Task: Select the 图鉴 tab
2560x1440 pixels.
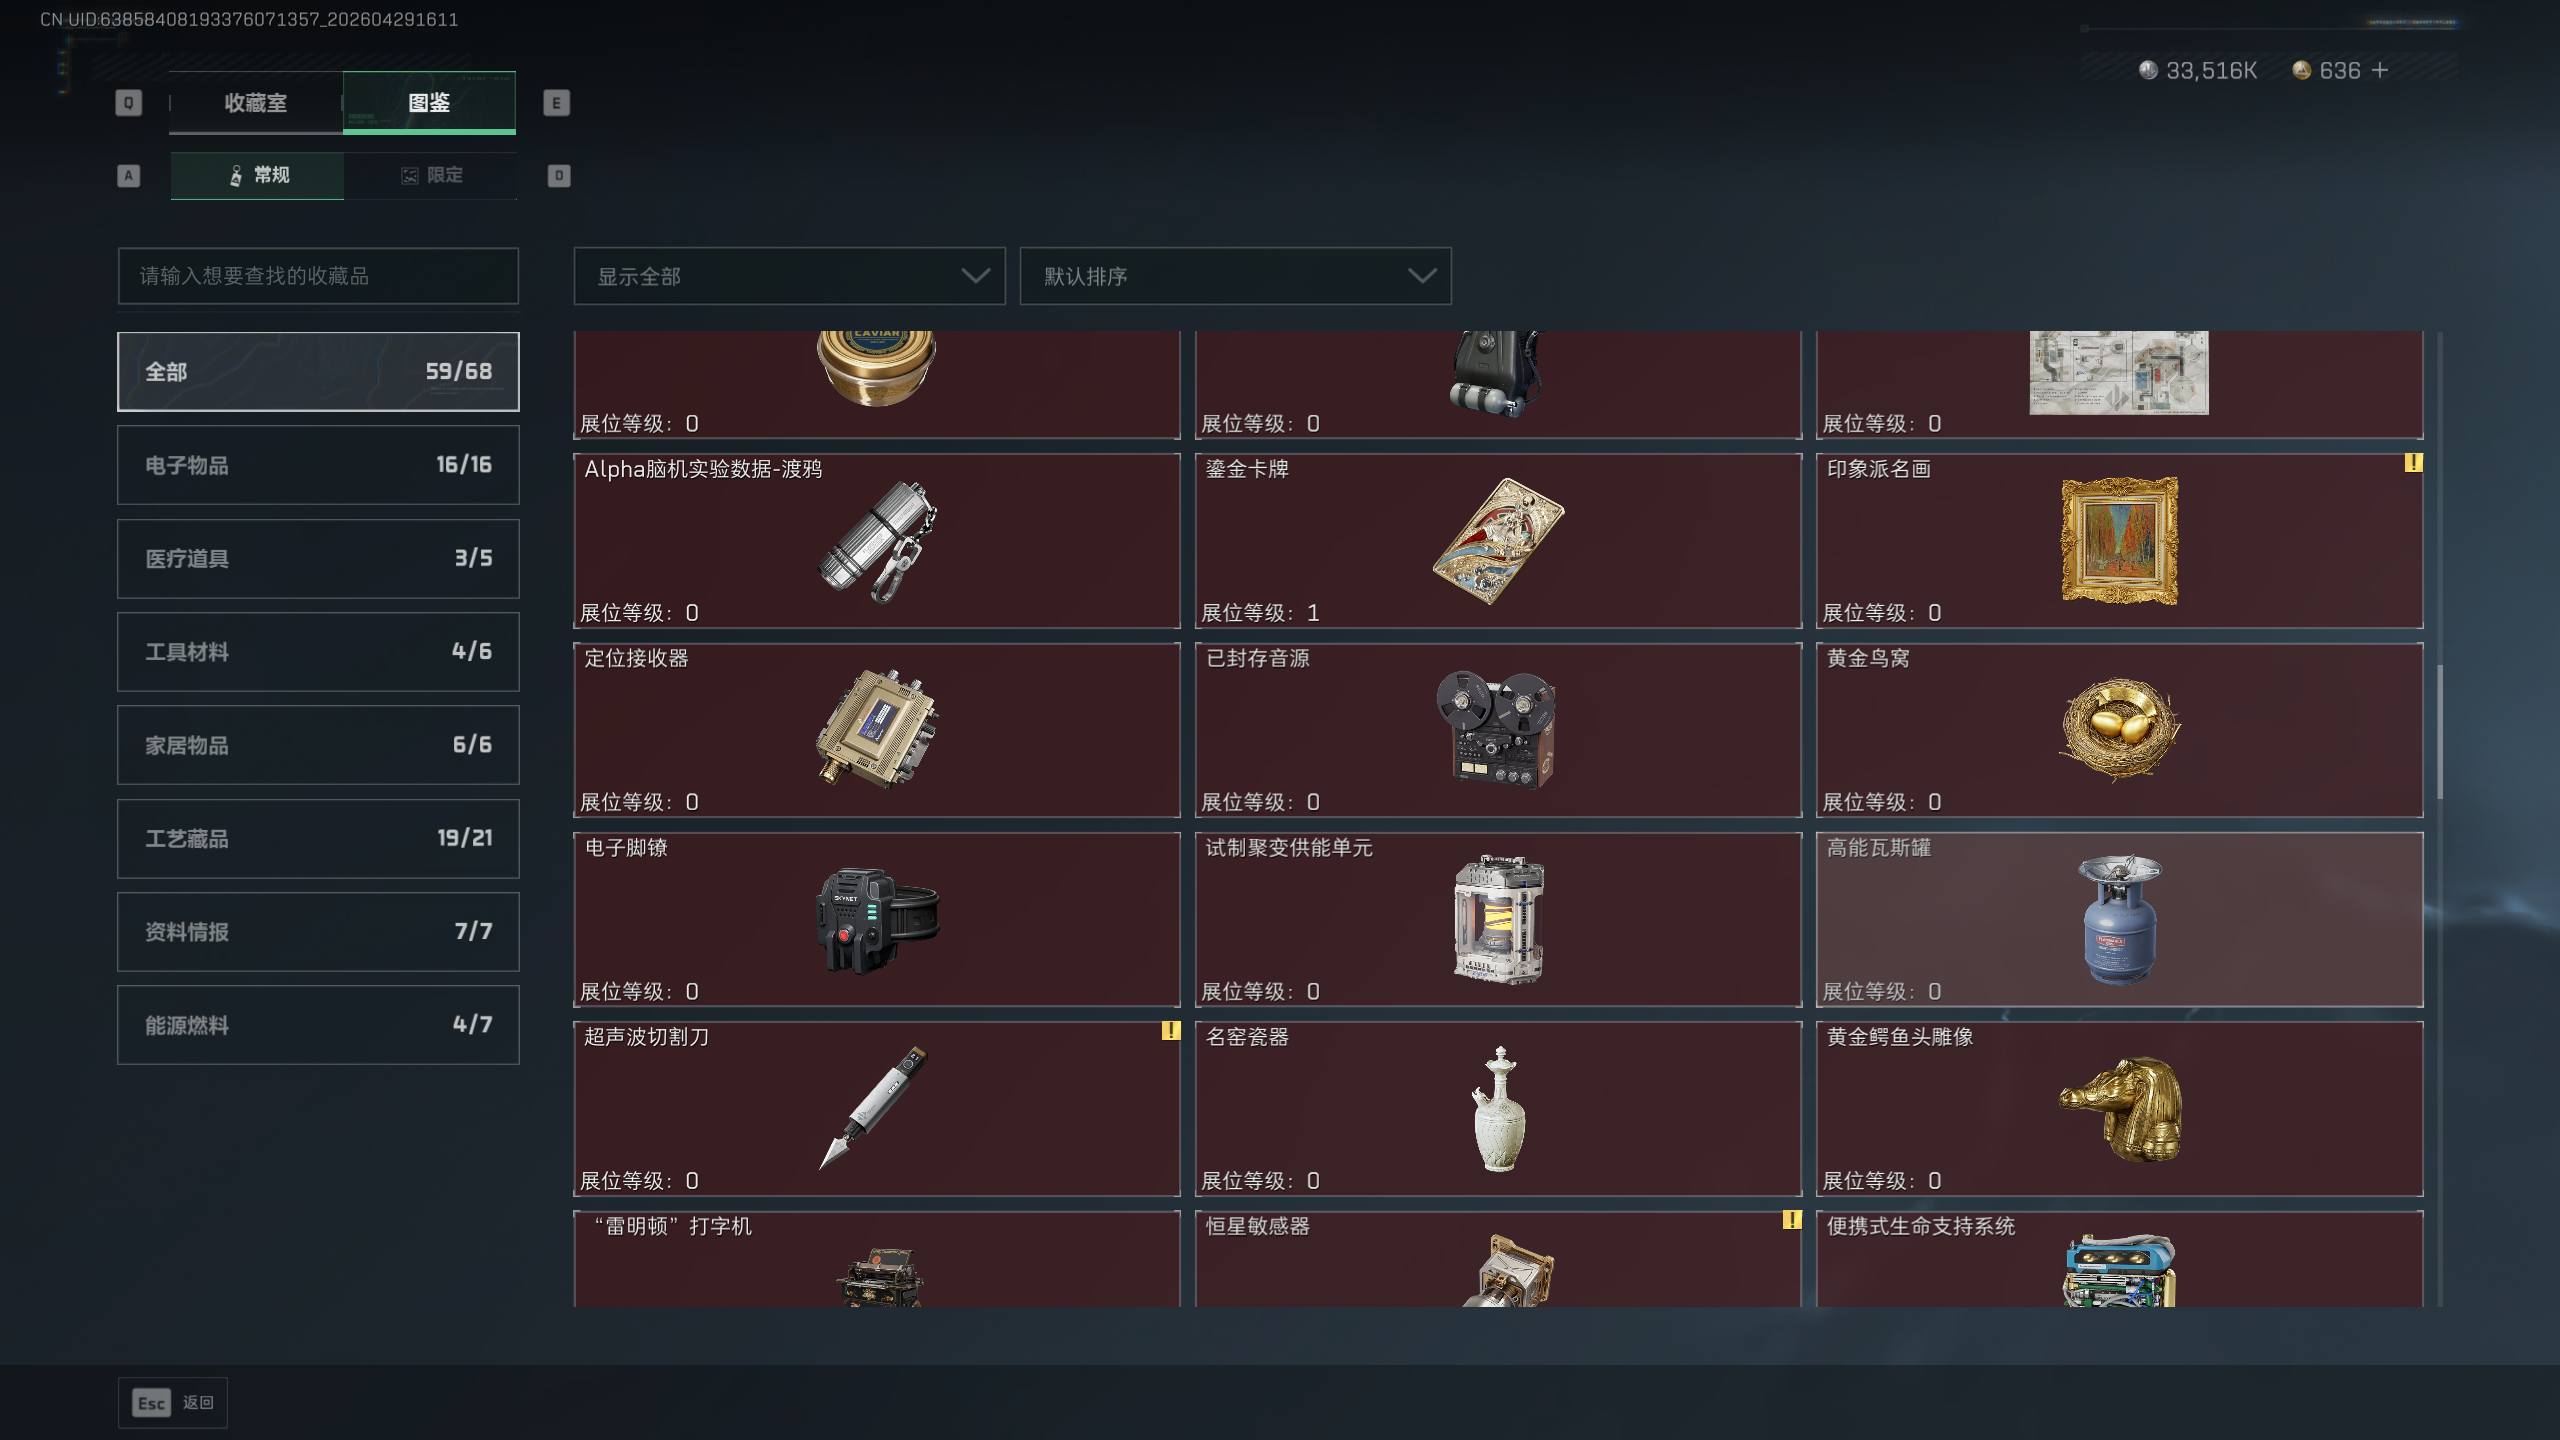Action: coord(429,102)
